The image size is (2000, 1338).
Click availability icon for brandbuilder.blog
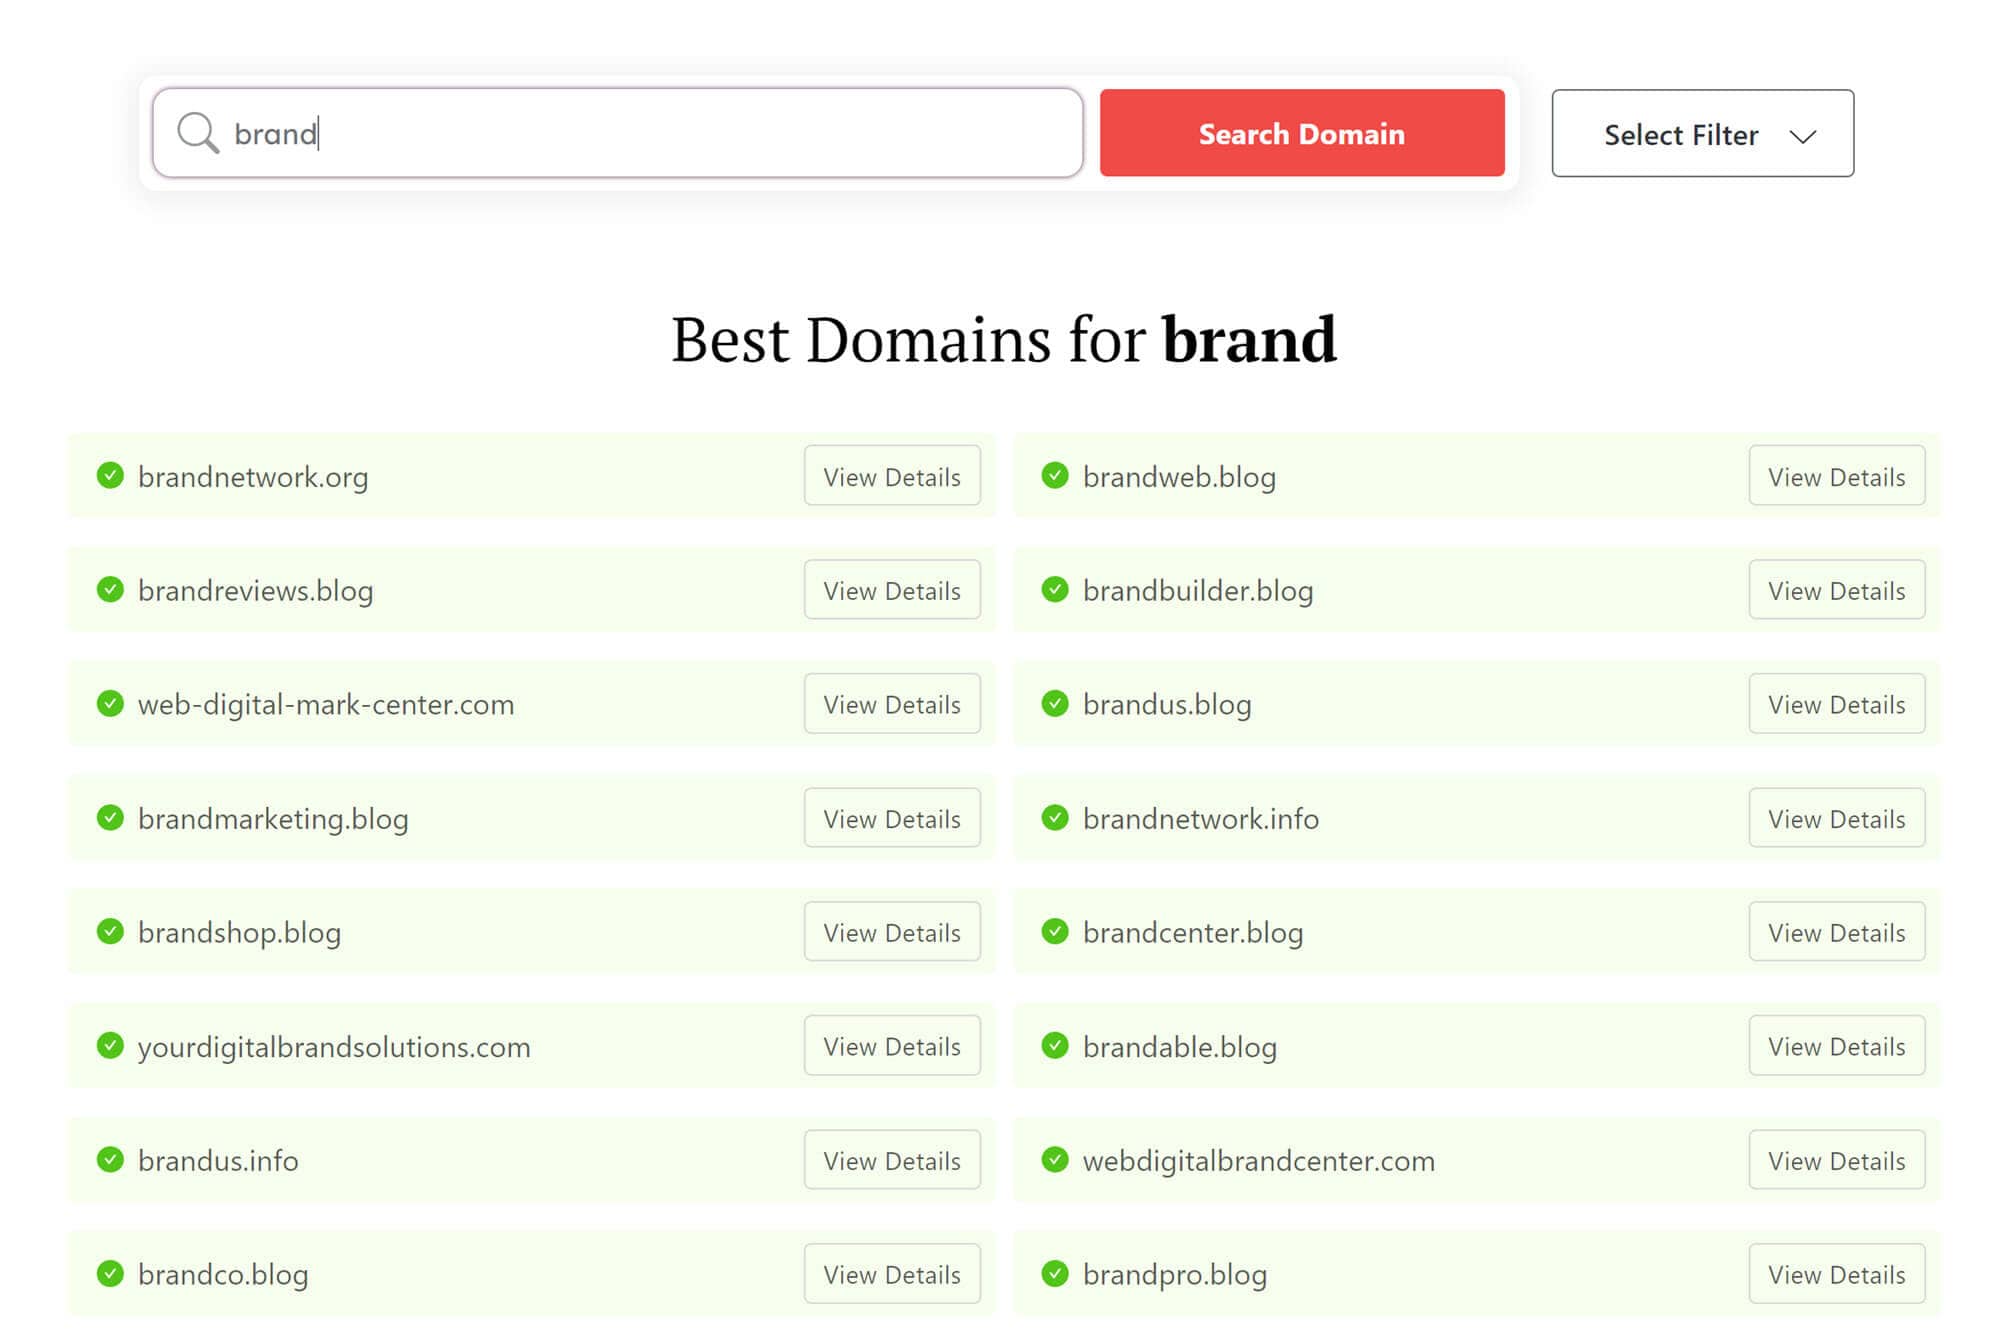tap(1054, 588)
